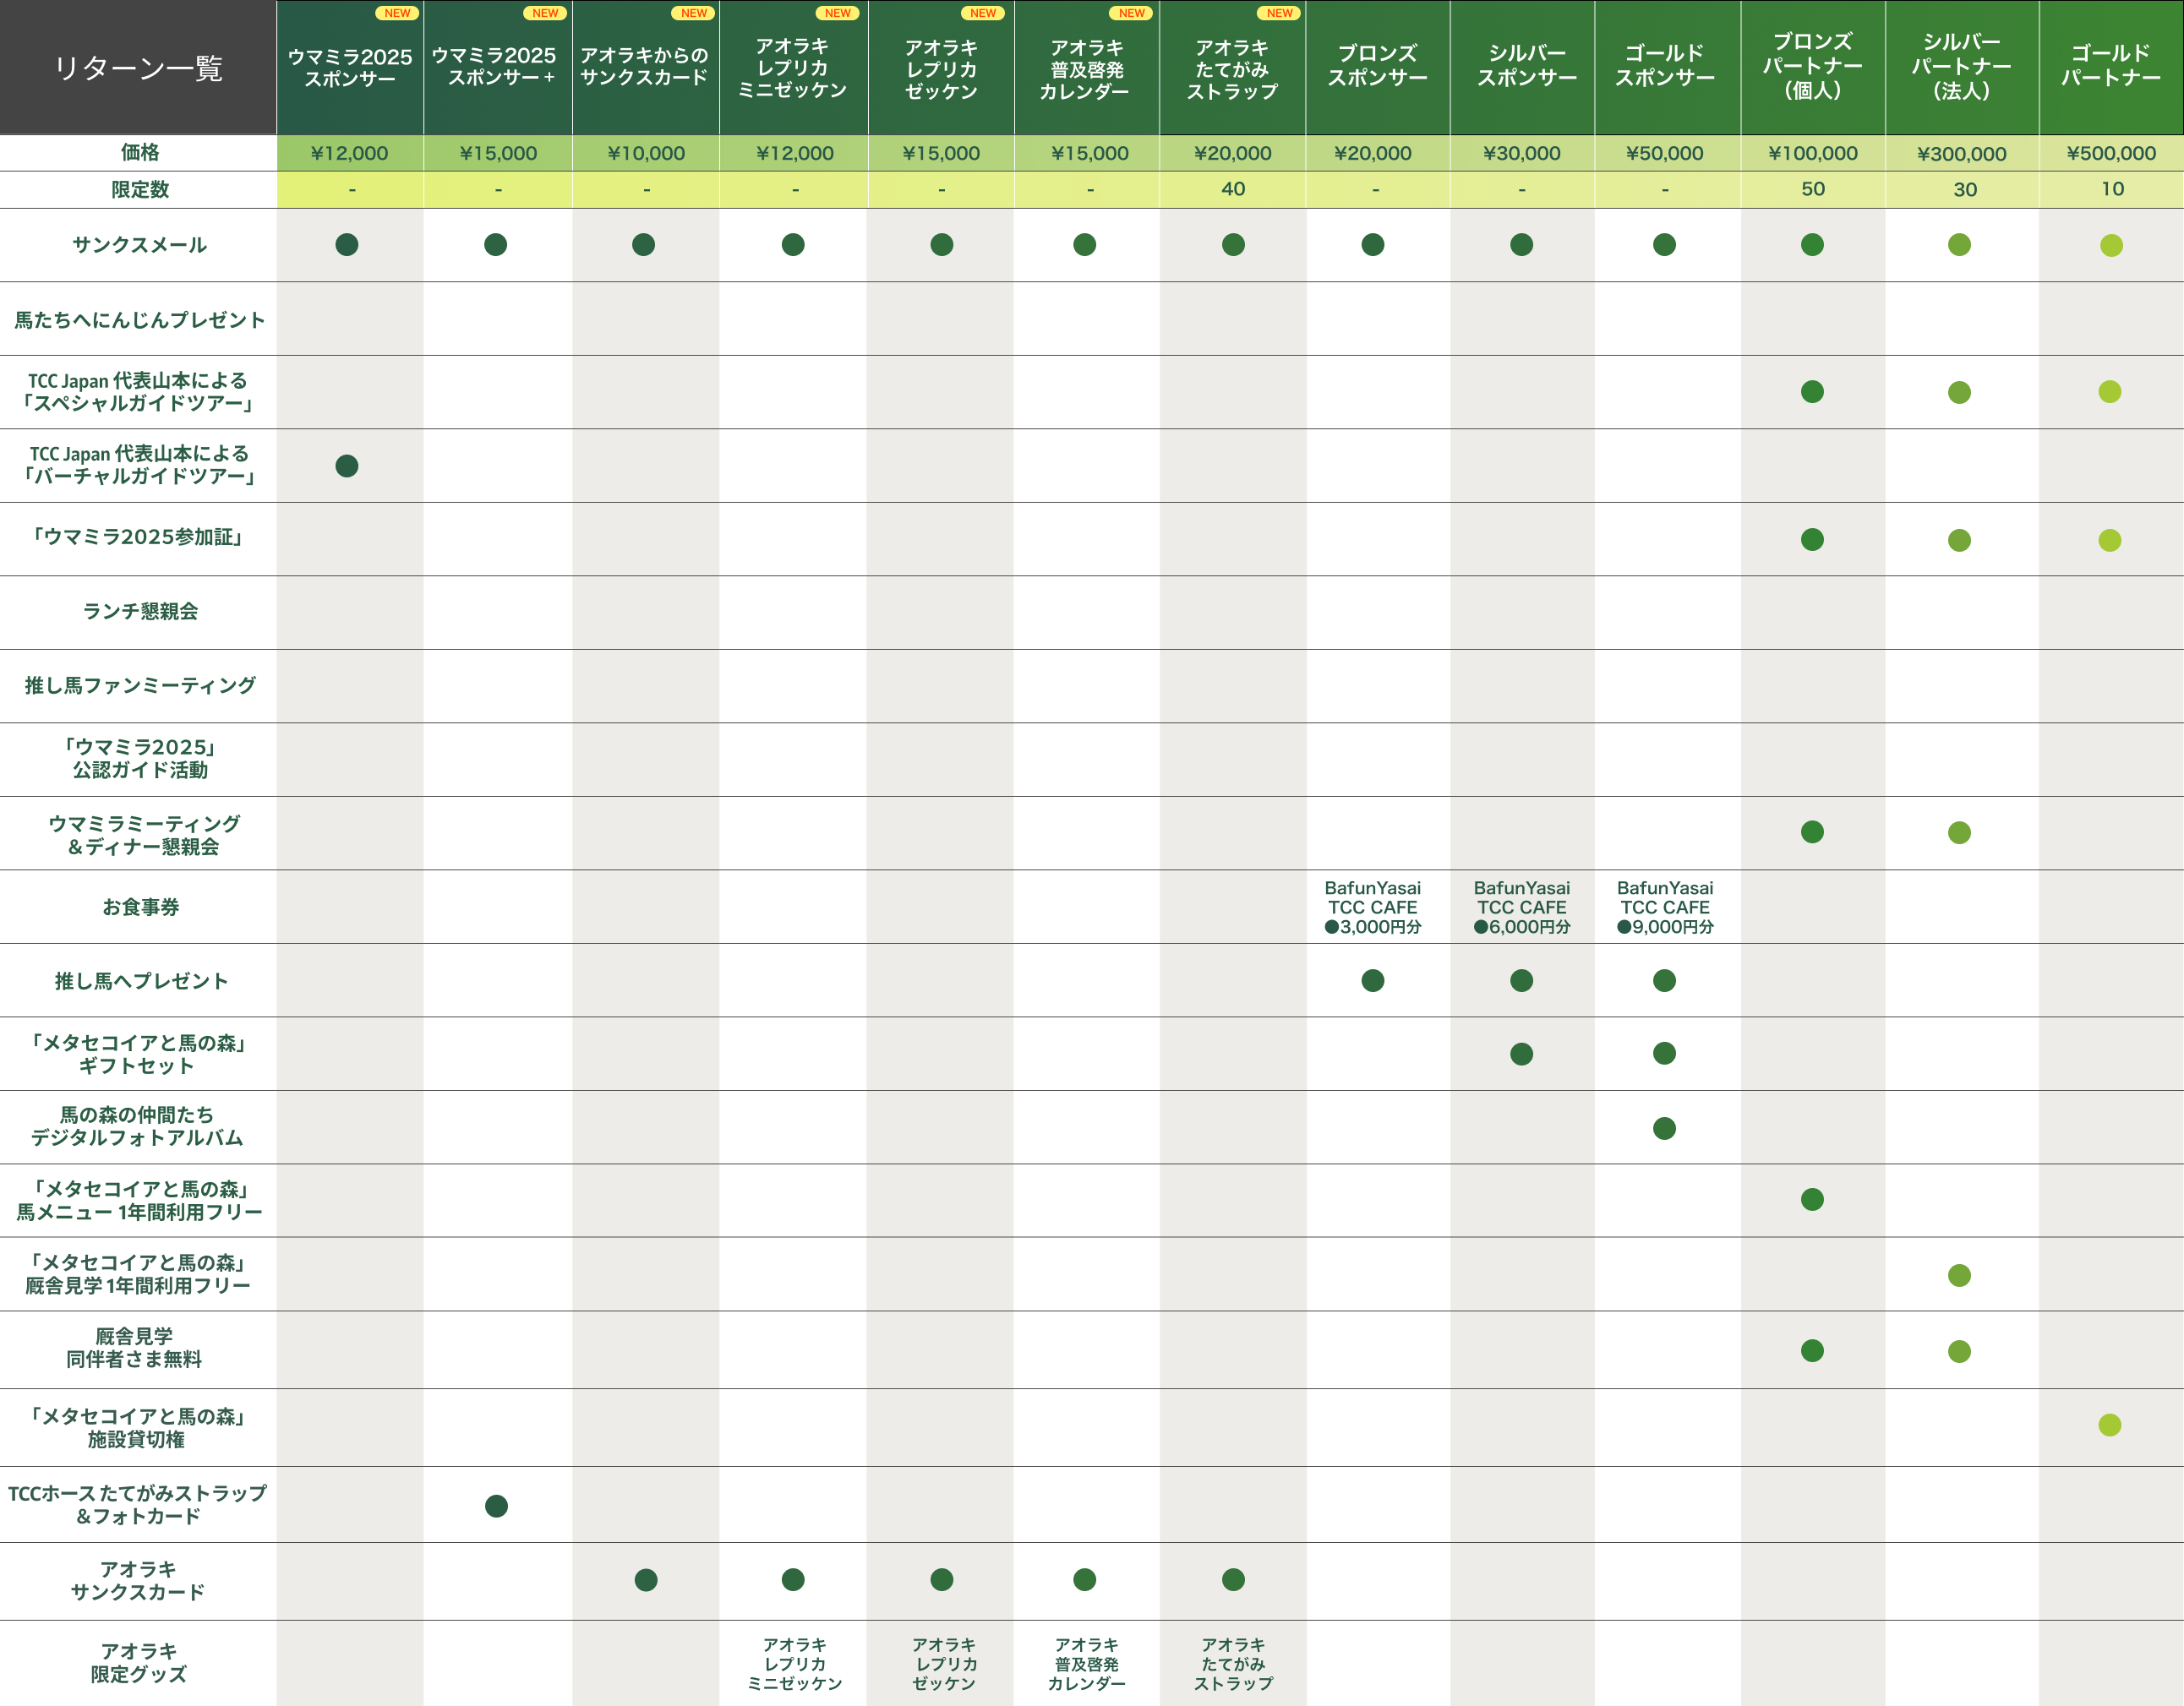Click 馬メニュー1年間利用フリー dot for ブロンズパートナー
This screenshot has width=2184, height=1706.
1812,1199
